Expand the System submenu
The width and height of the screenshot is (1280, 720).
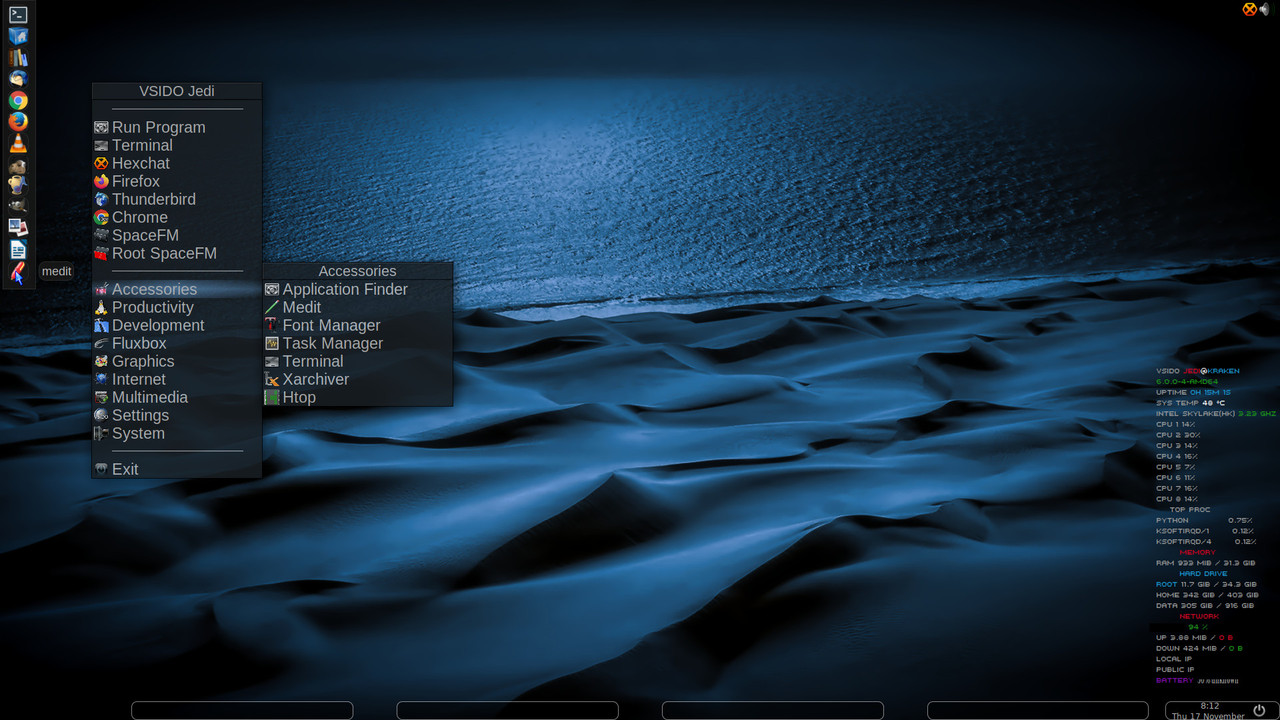click(177, 433)
